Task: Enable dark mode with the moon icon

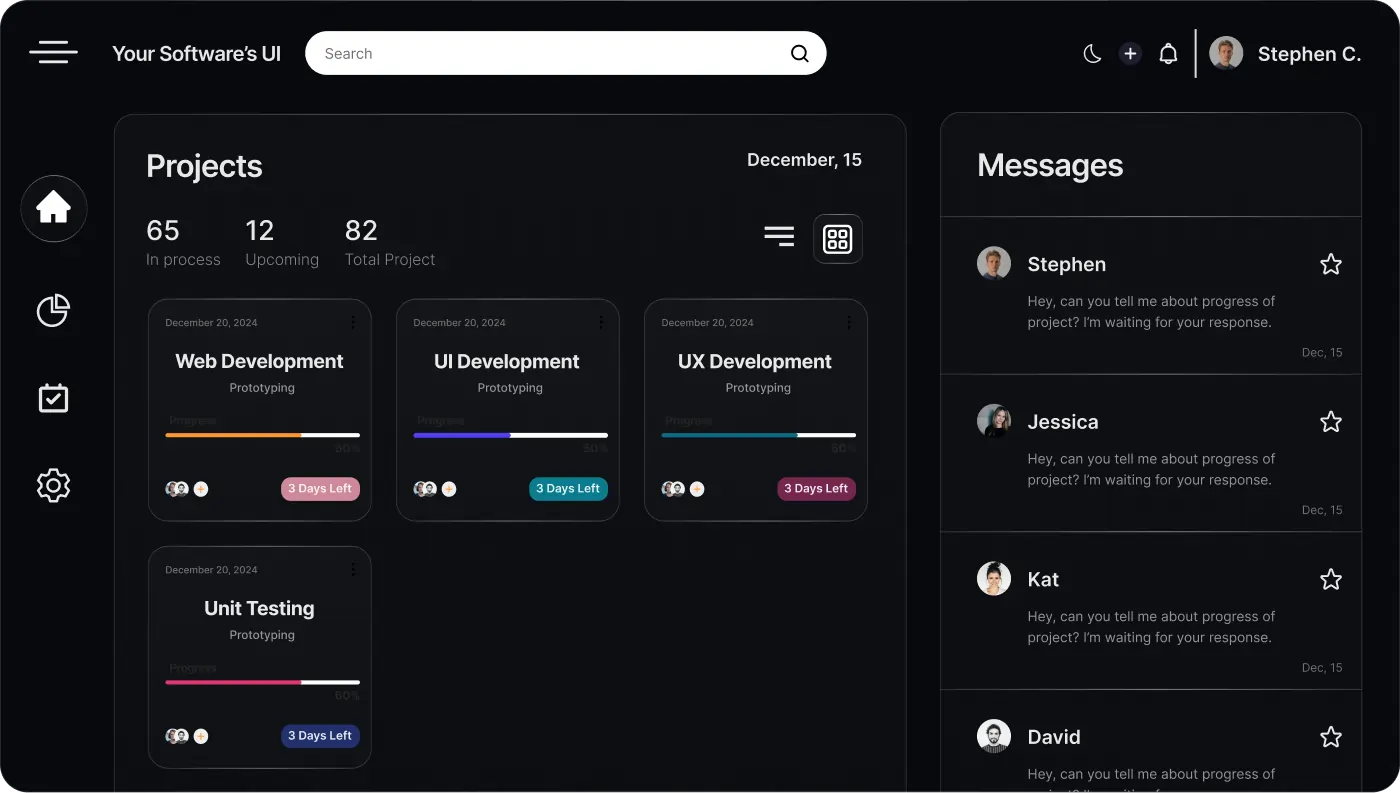Action: [1092, 53]
